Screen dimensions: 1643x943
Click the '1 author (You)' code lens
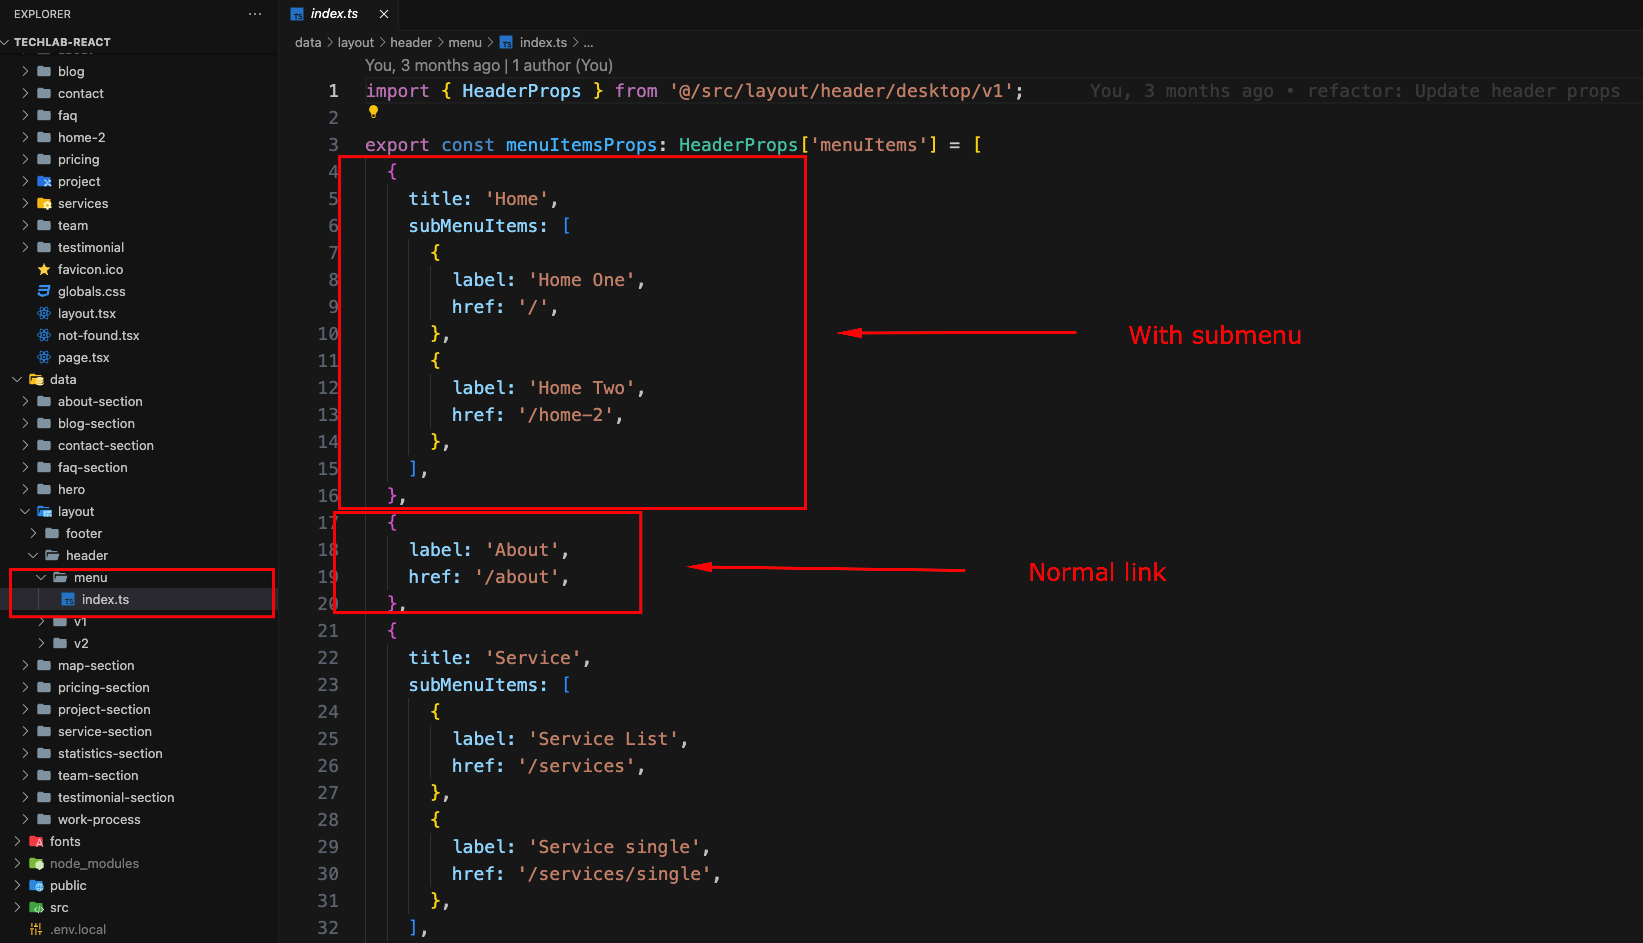[x=562, y=66]
